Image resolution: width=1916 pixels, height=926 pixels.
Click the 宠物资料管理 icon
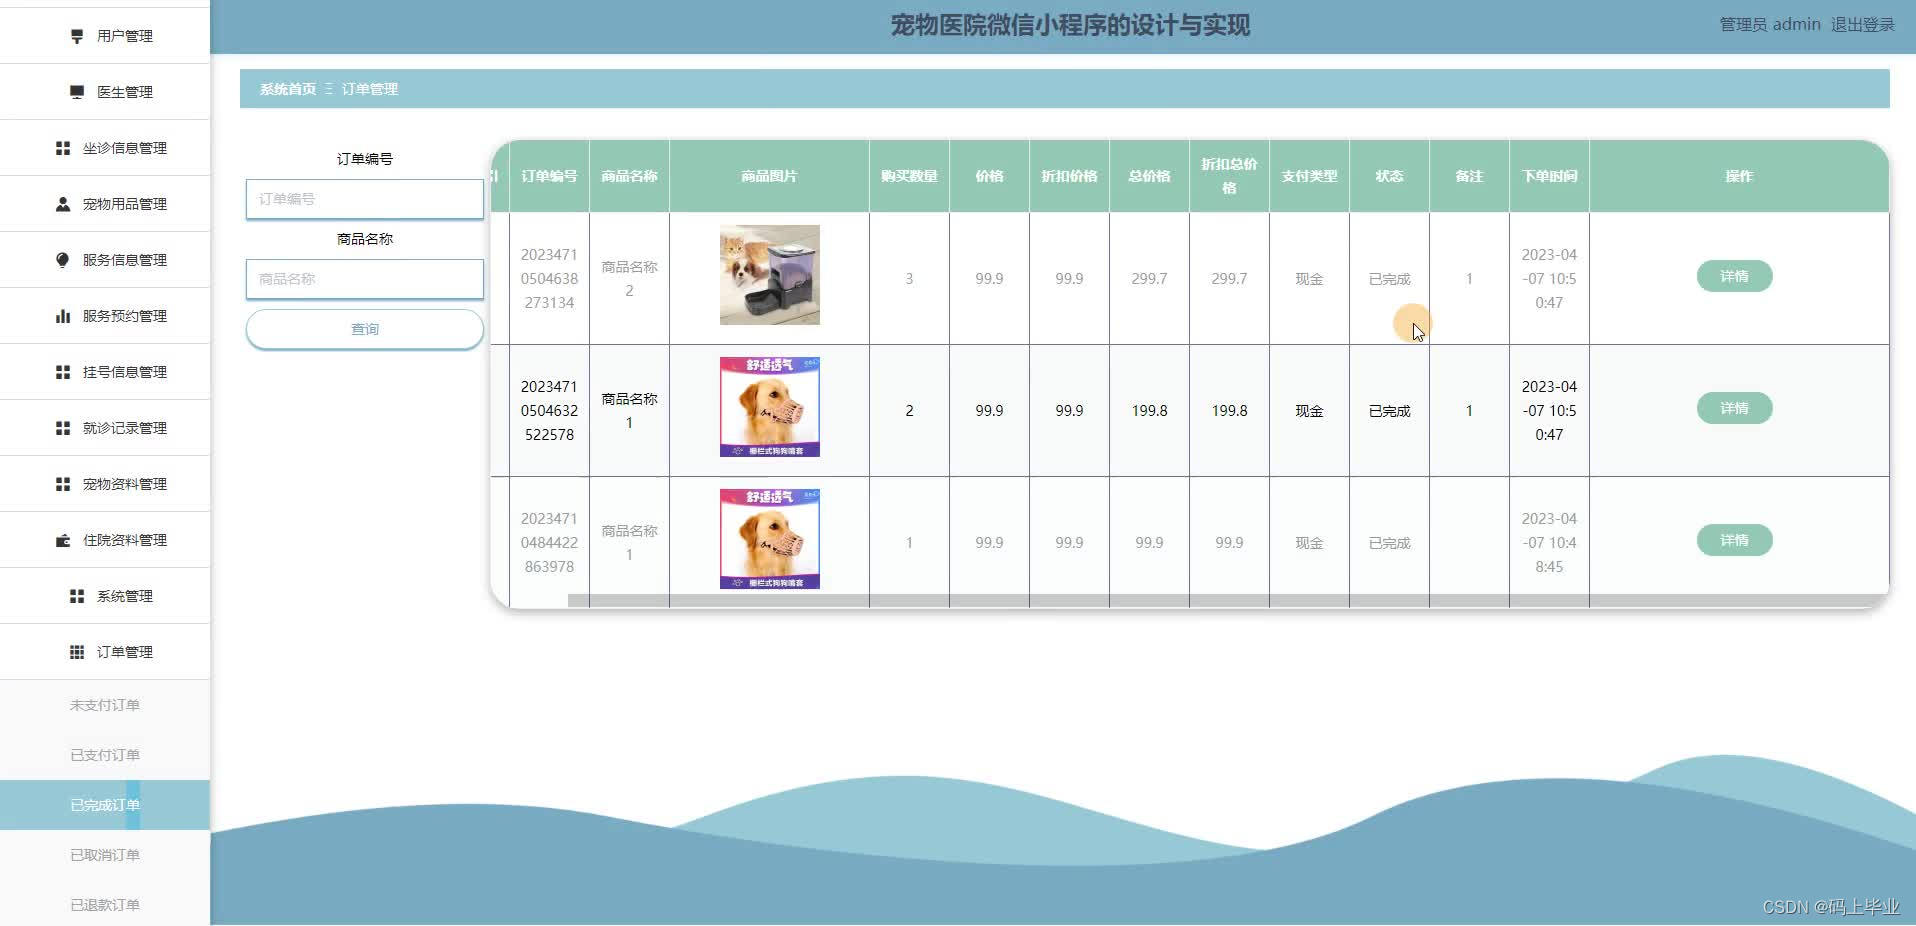tap(60, 483)
